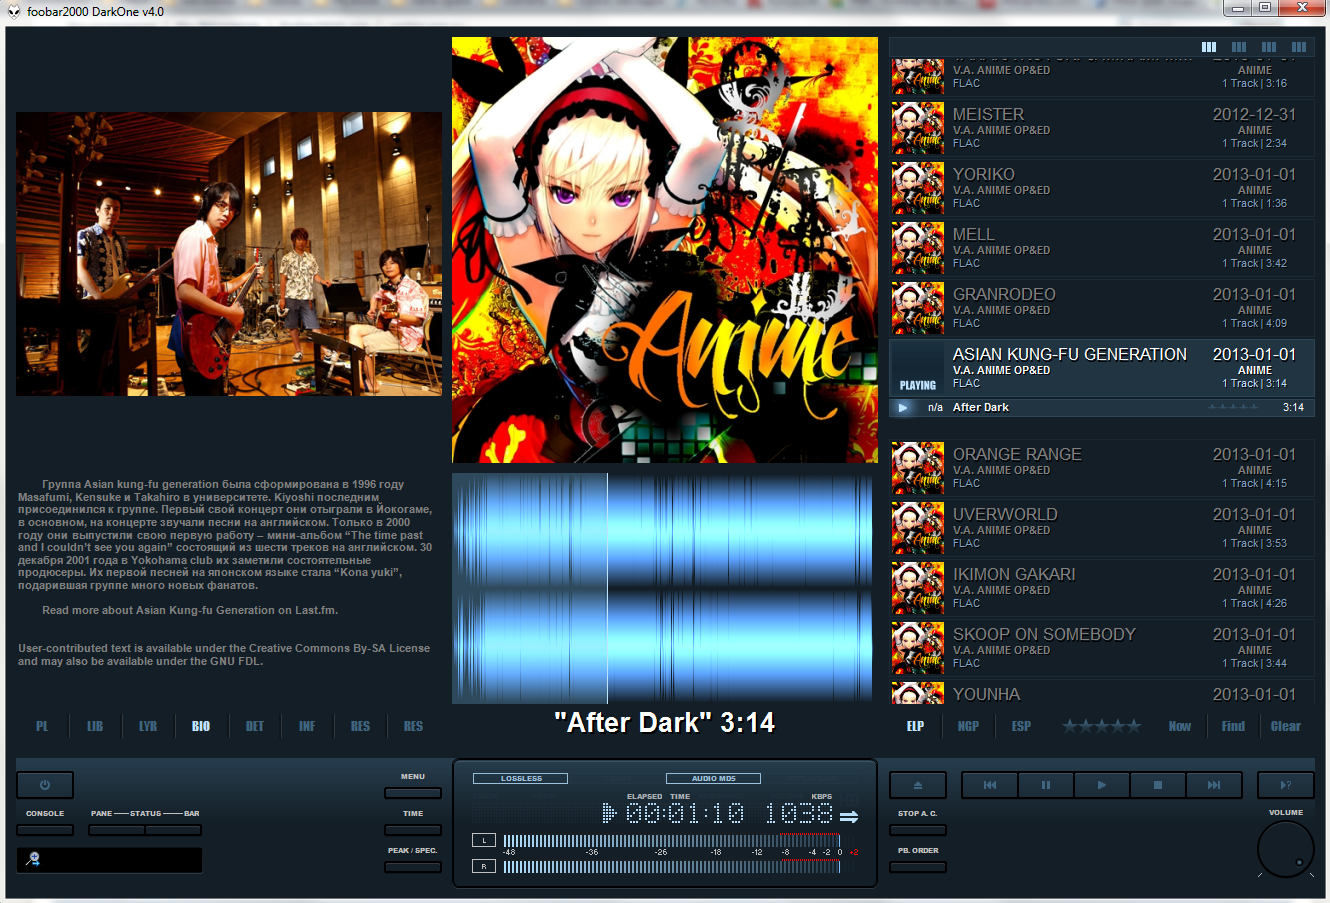Set rating using the first star
The image size is (1330, 903).
click(1070, 726)
